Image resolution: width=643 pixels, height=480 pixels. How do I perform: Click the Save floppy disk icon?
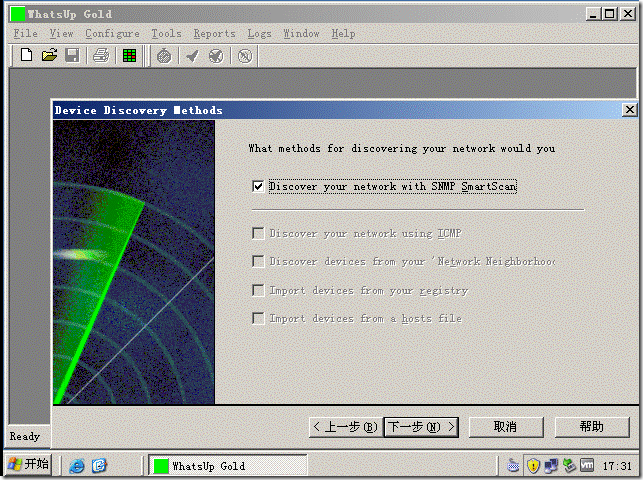[x=72, y=55]
